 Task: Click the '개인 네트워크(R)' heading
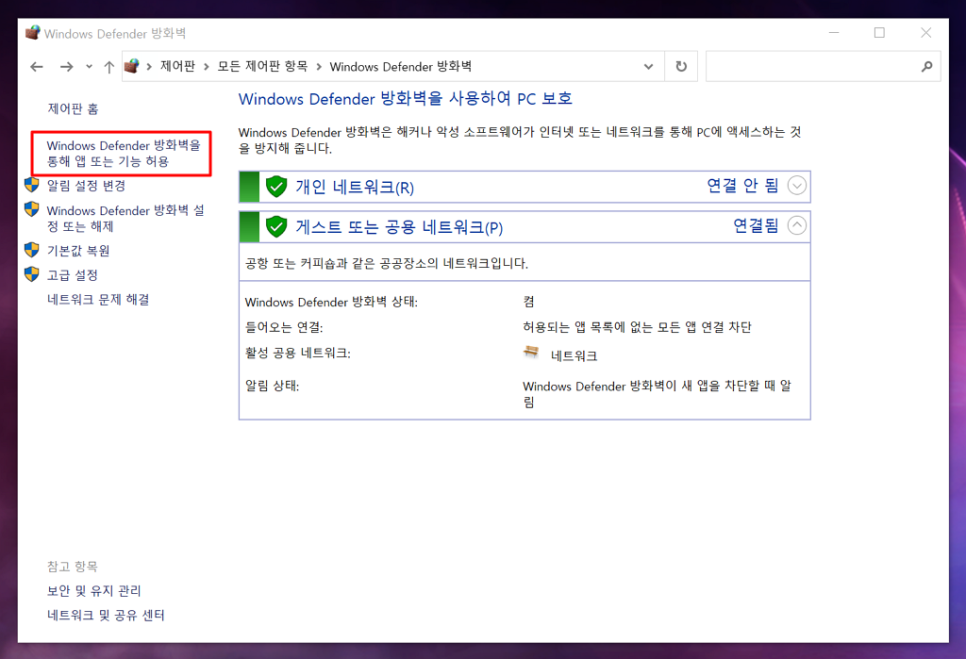[x=355, y=187]
